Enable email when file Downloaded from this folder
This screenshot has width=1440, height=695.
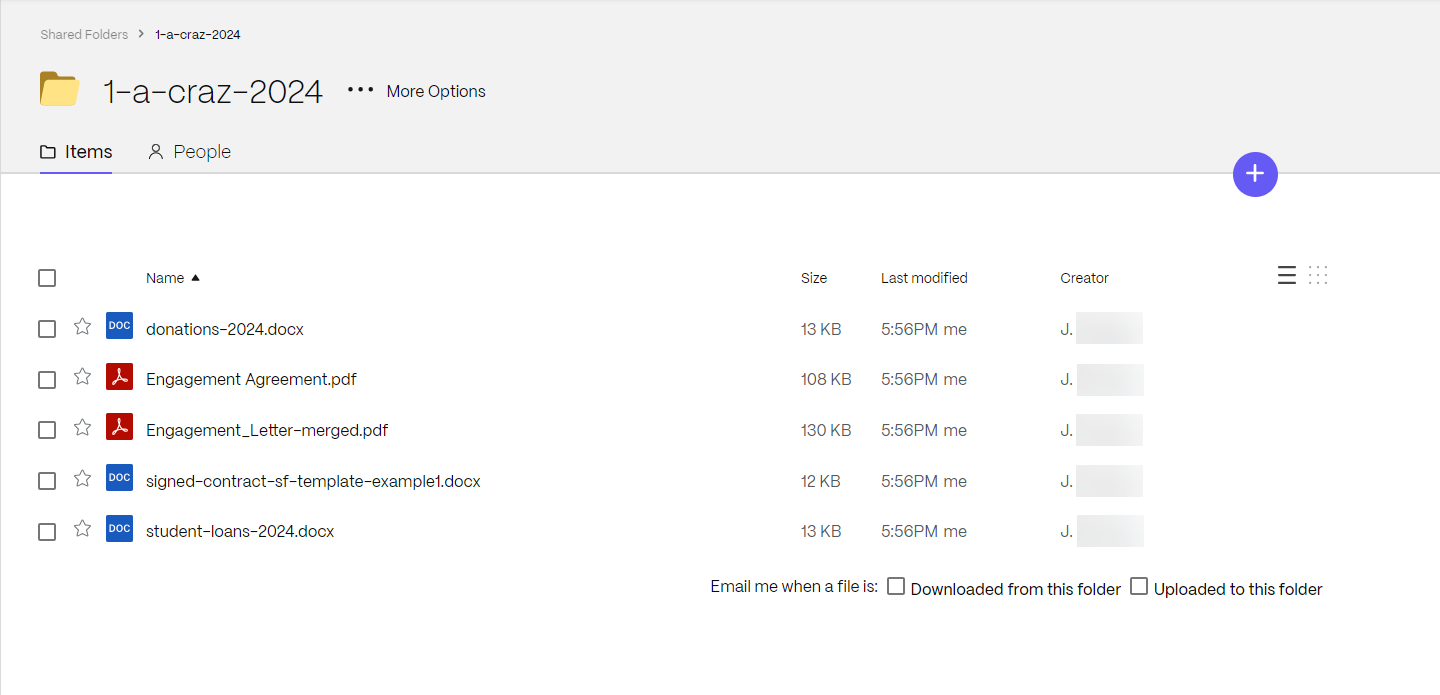pos(896,586)
